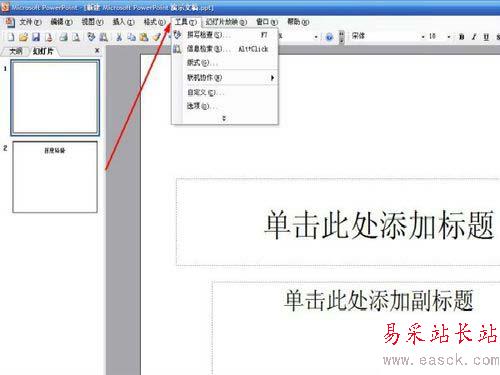Expand the 联机协作 submenu arrow
The height and width of the screenshot is (375, 500).
point(272,78)
